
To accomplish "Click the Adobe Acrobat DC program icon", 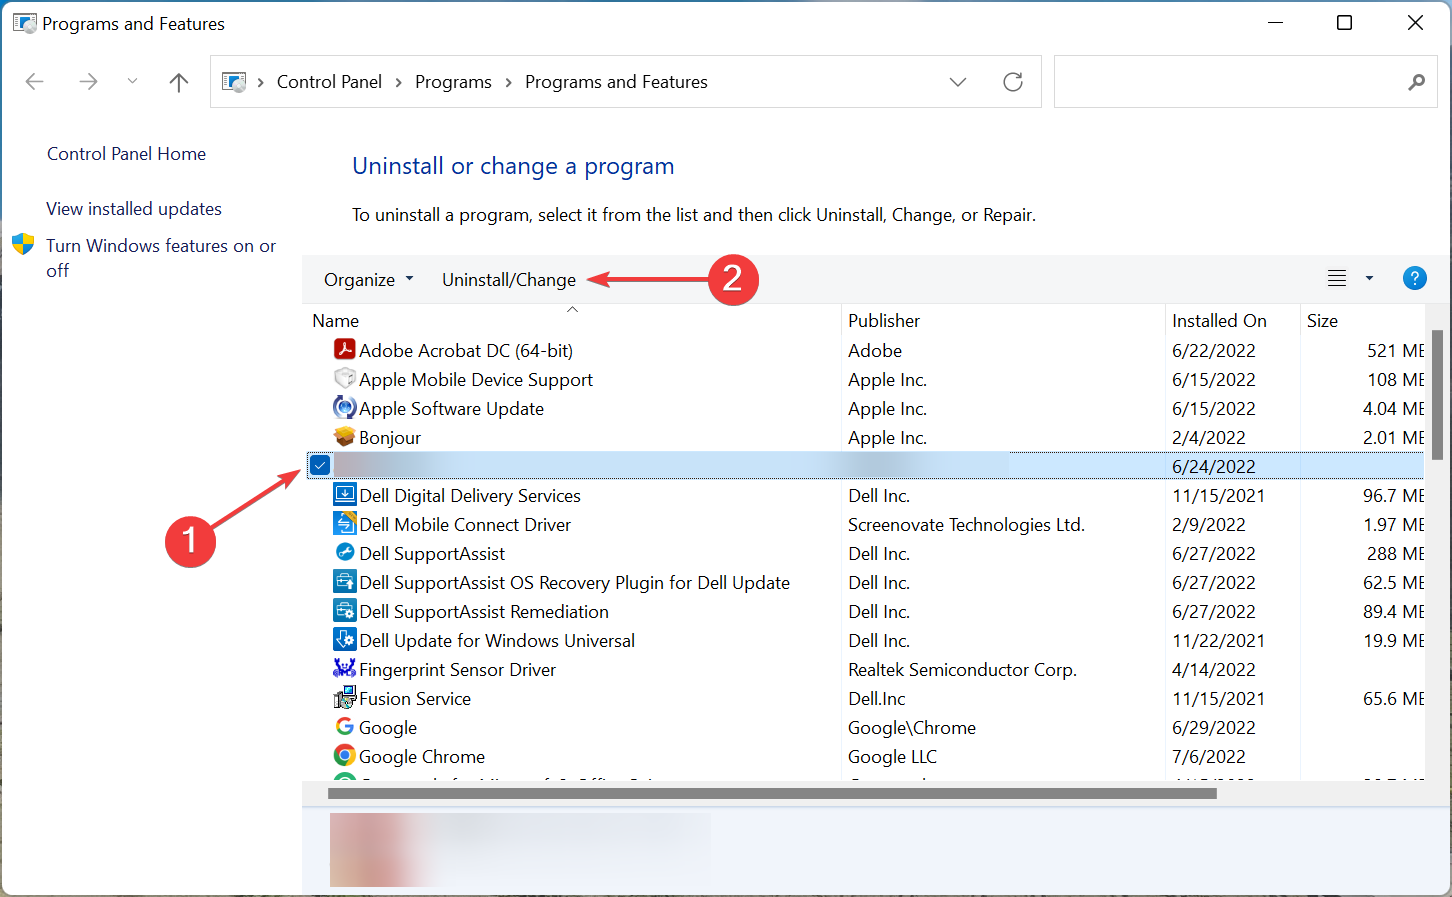I will [344, 349].
